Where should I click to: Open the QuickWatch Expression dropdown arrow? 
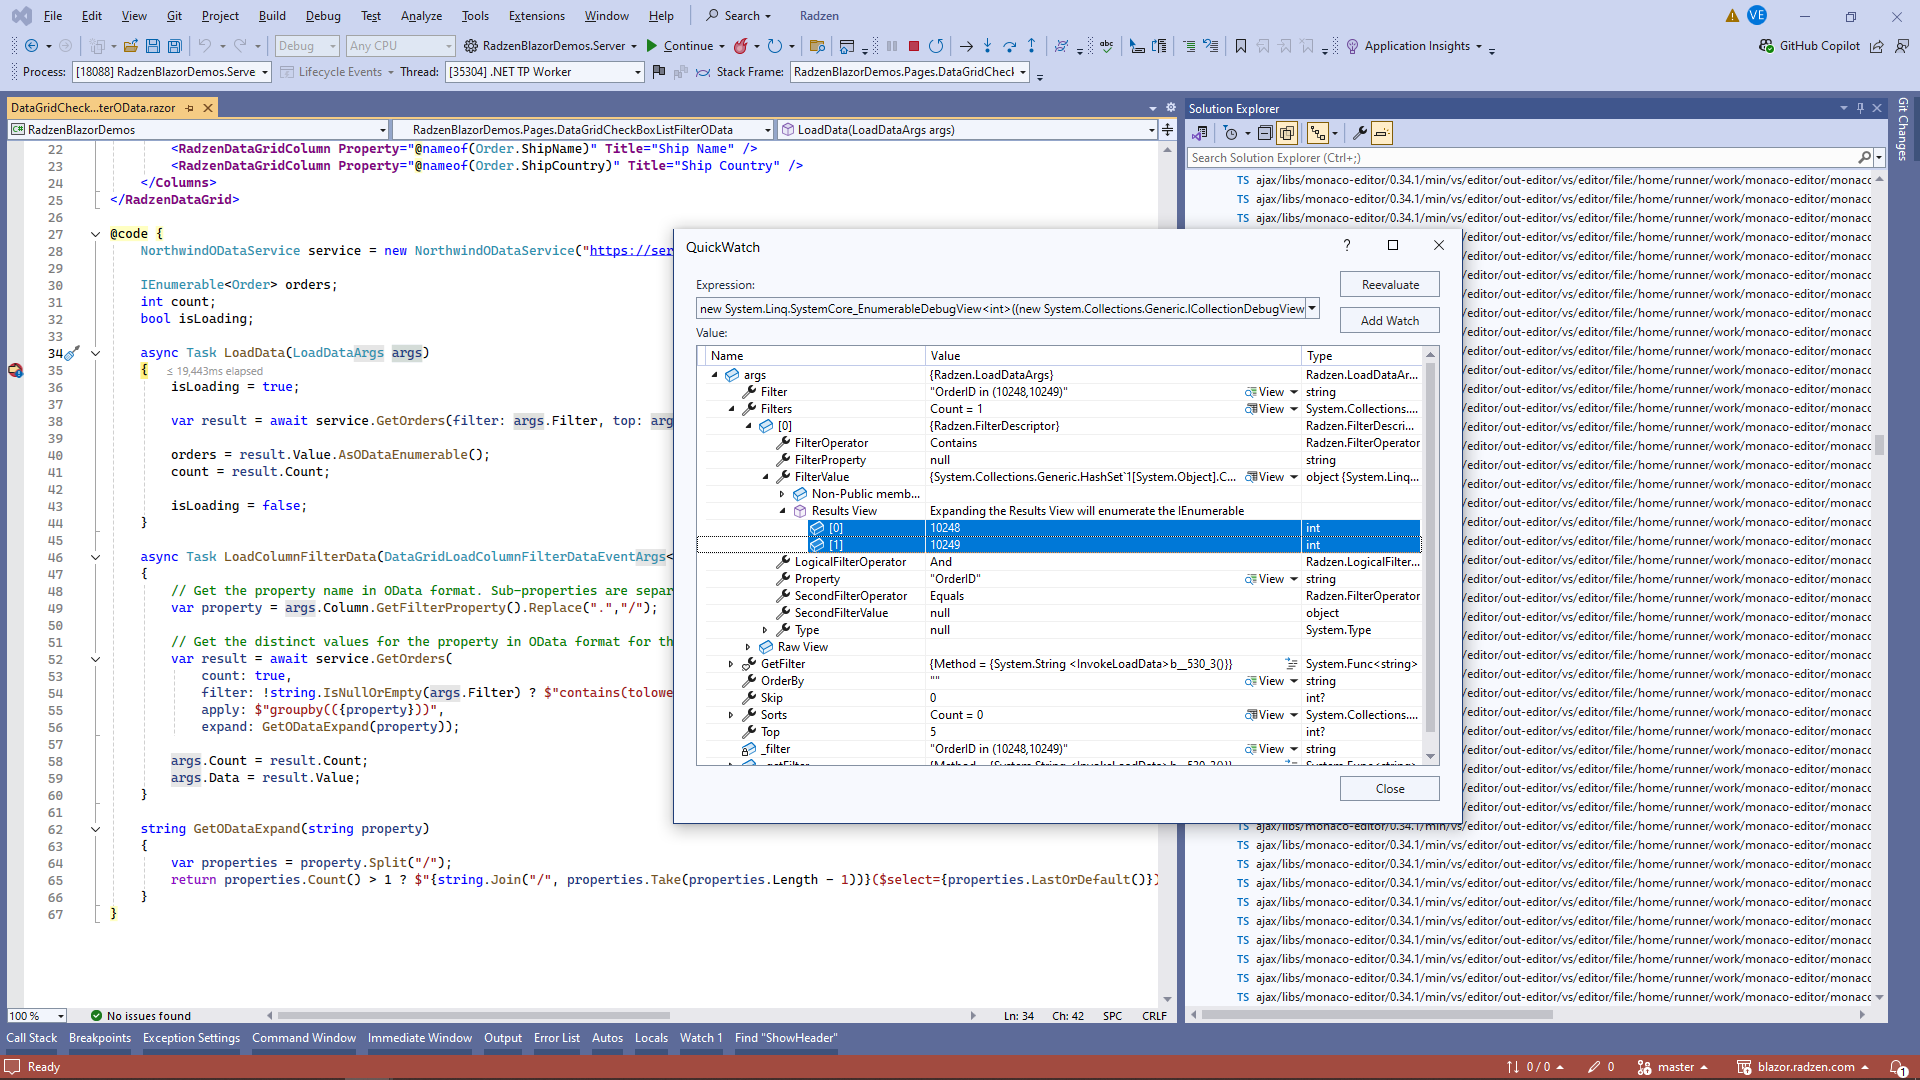(1312, 309)
